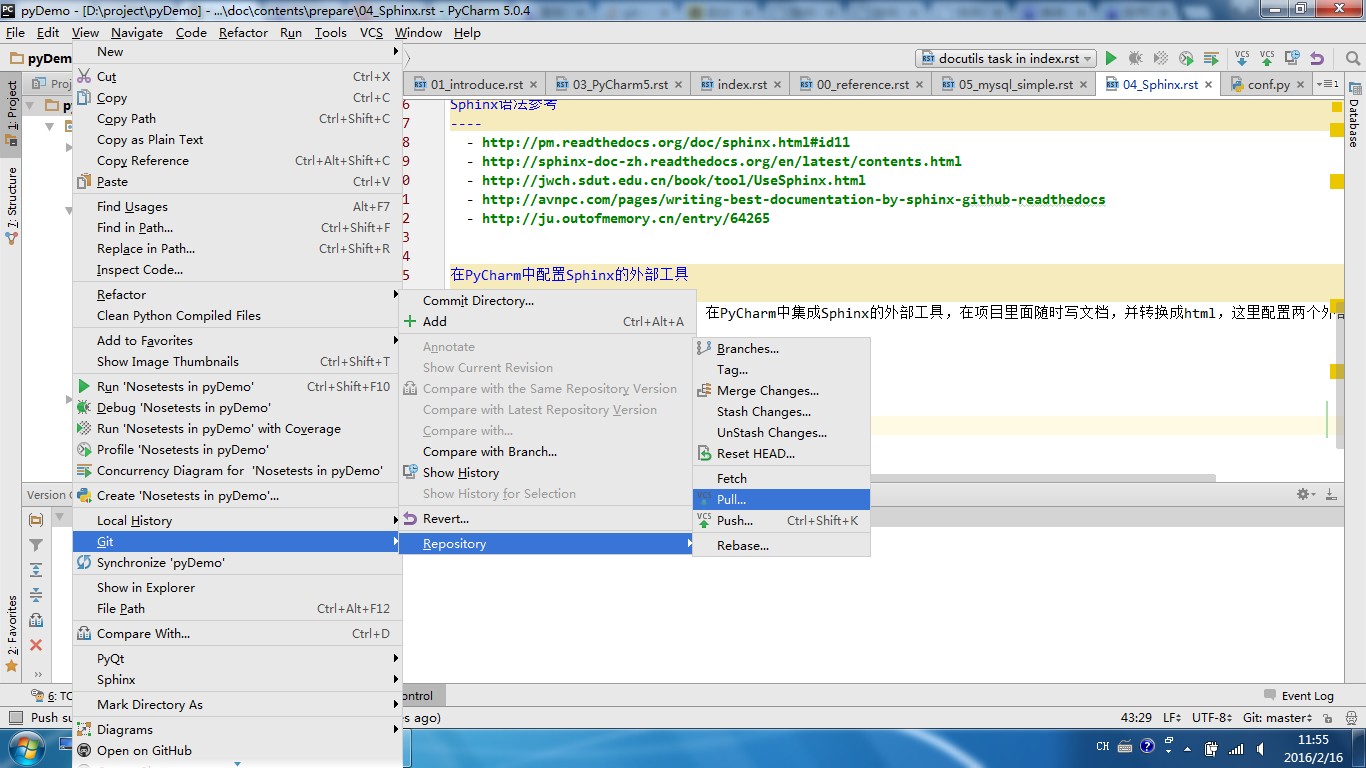Click the volume speaker tray icon
Image resolution: width=1366 pixels, height=768 pixels.
click(1261, 747)
